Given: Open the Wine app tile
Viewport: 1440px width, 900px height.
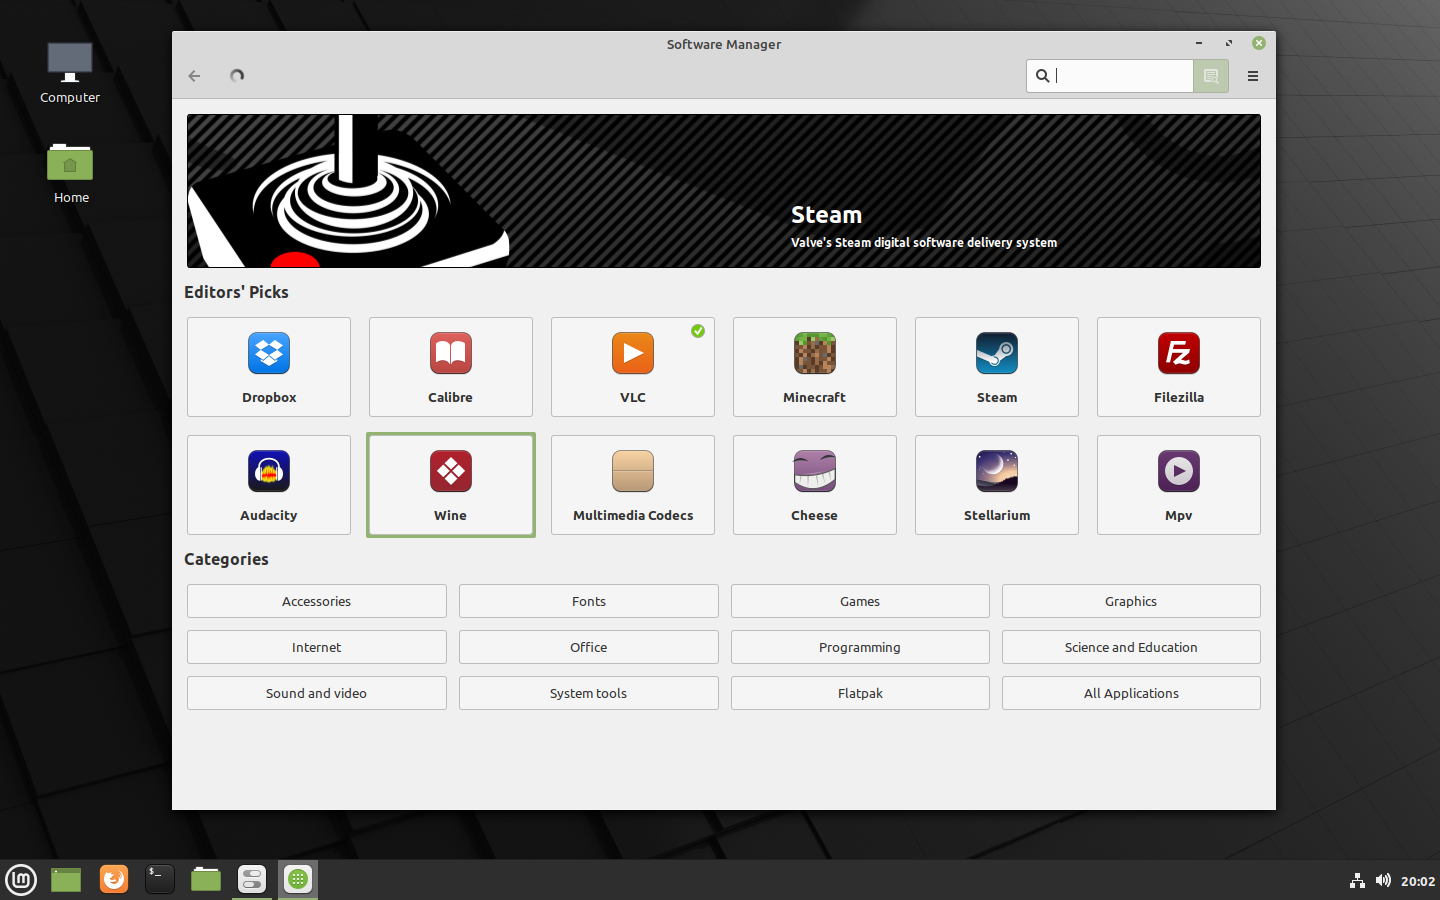Looking at the screenshot, I should click(451, 485).
